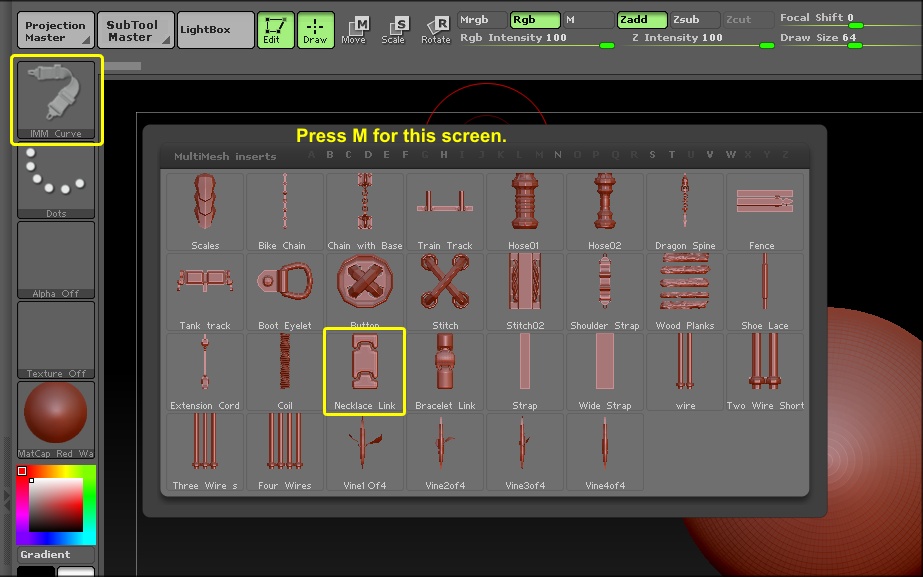This screenshot has width=923, height=577.
Task: Select the Button insert mesh
Action: tap(365, 291)
